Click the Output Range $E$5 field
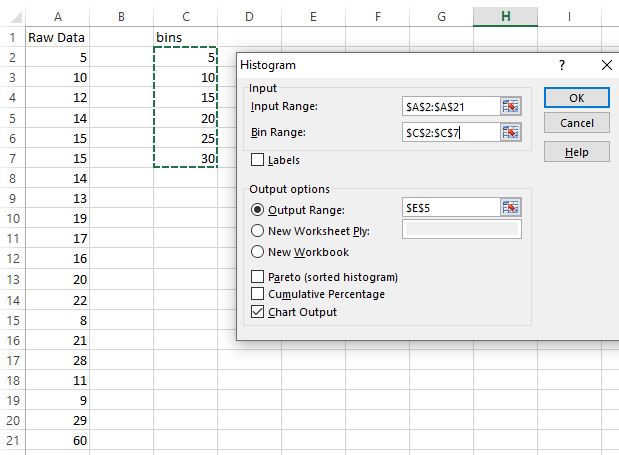619x455 pixels. 451,208
